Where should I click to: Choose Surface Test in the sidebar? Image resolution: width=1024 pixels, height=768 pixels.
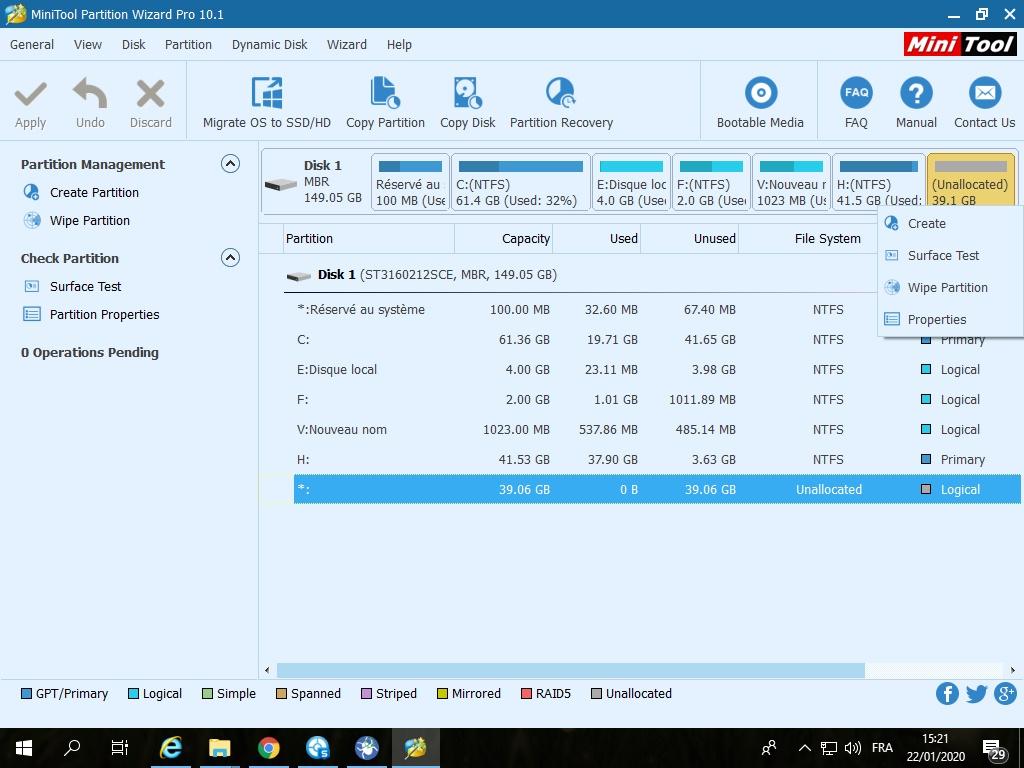tap(86, 287)
